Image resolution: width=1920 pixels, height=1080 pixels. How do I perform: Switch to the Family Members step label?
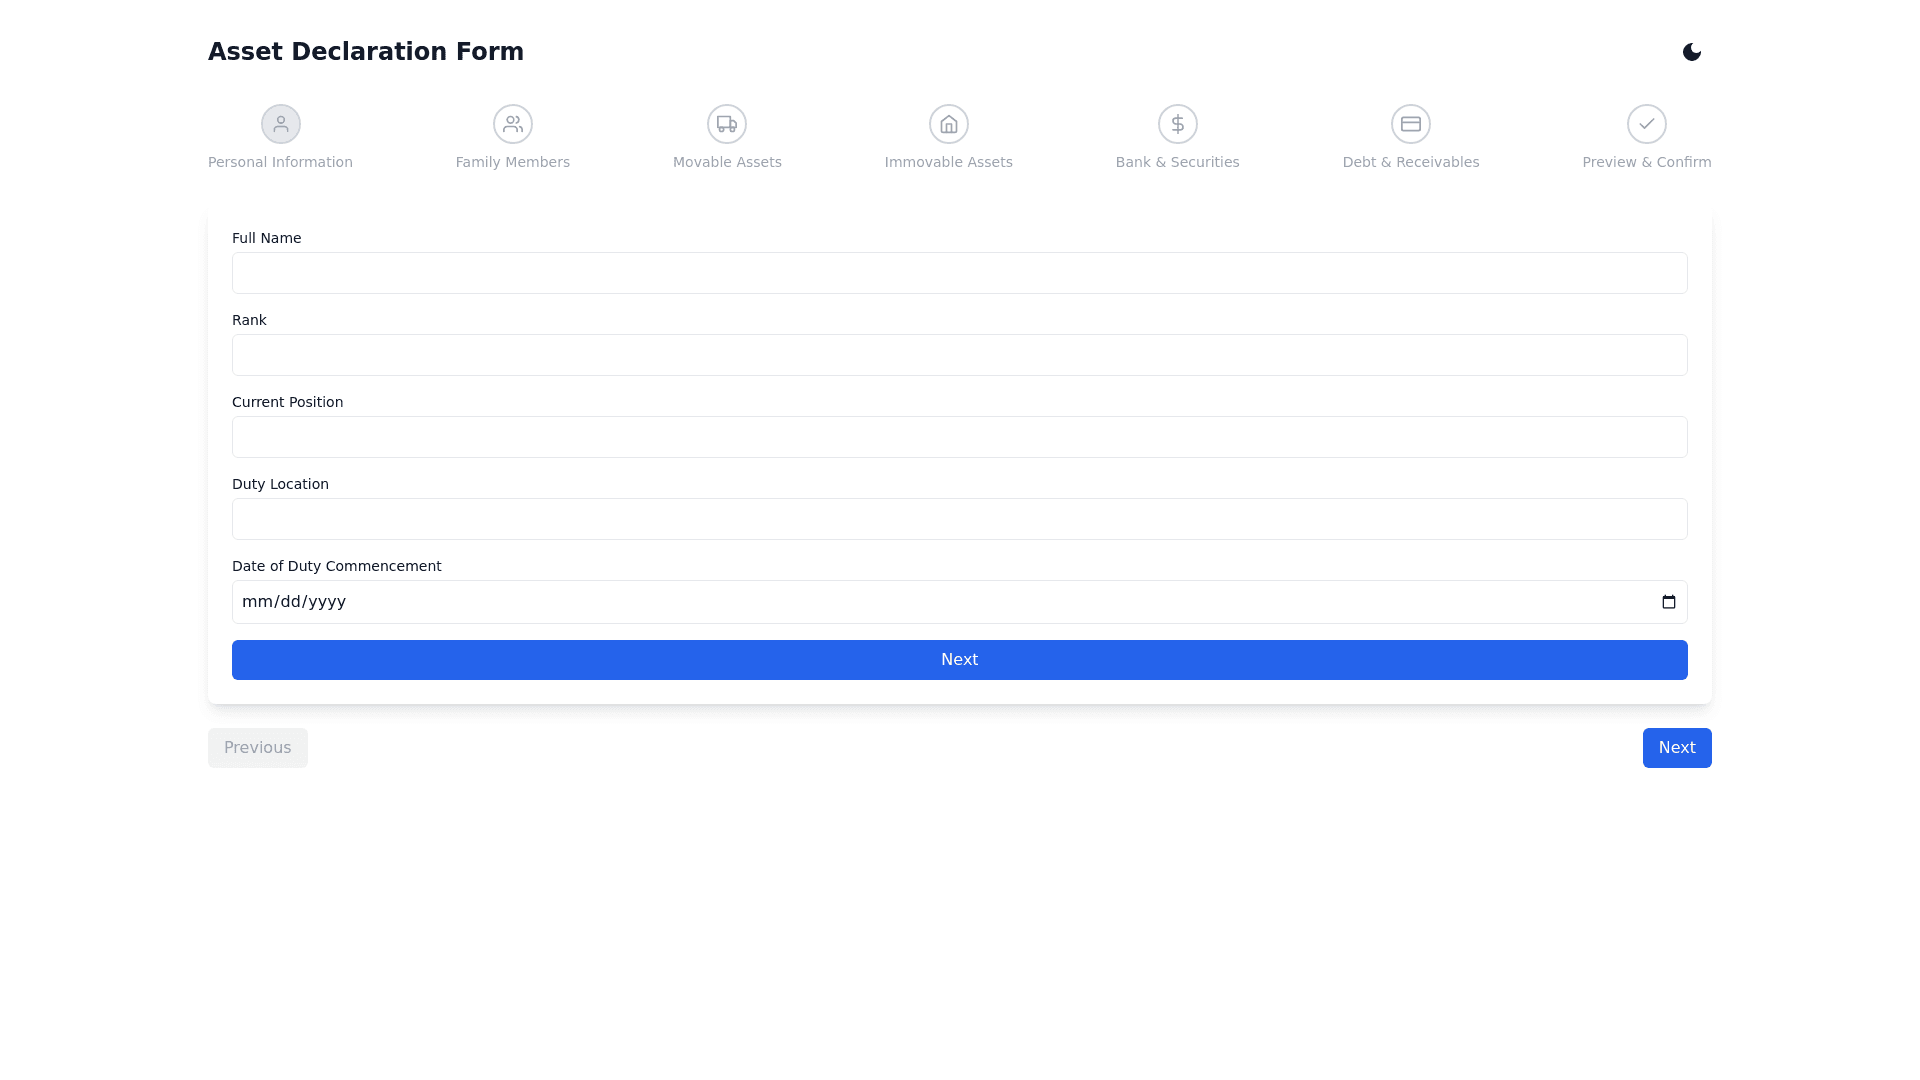pyautogui.click(x=512, y=162)
